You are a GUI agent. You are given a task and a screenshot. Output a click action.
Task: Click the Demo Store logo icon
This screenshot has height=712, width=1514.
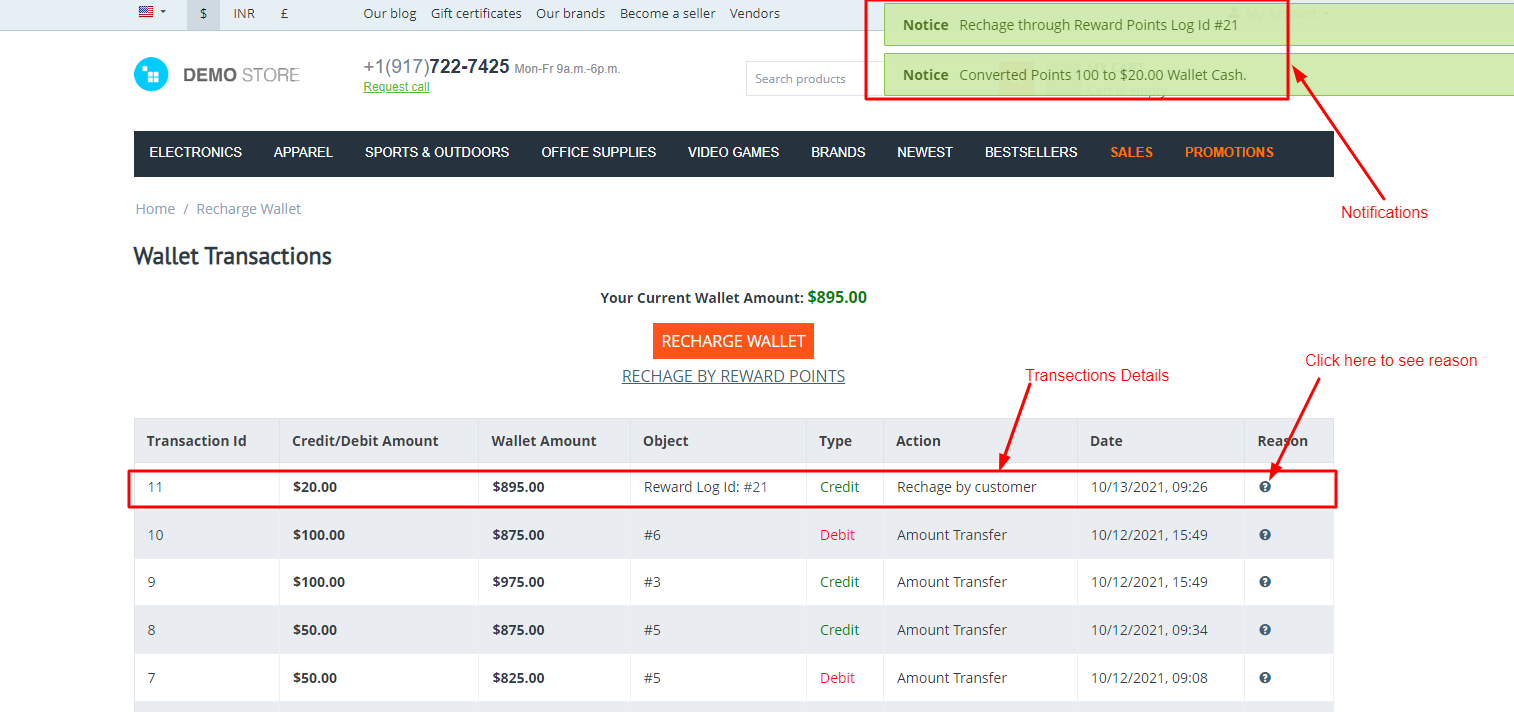[x=151, y=75]
